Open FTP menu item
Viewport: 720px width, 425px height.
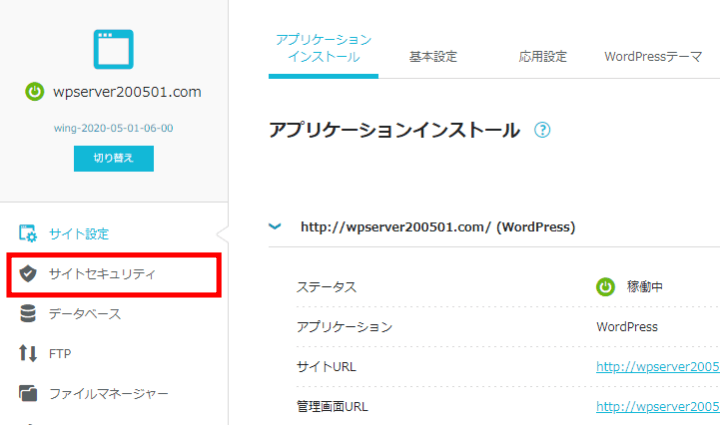pos(60,354)
